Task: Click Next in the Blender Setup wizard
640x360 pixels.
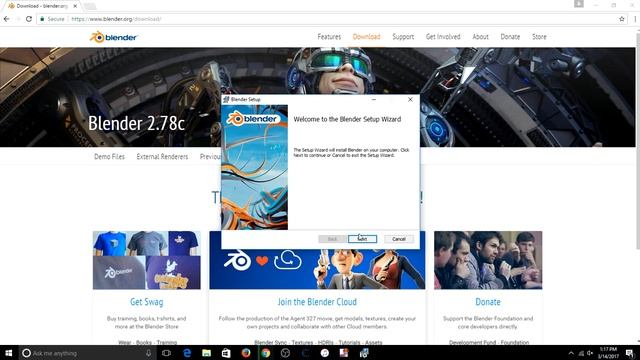Action: coord(362,239)
